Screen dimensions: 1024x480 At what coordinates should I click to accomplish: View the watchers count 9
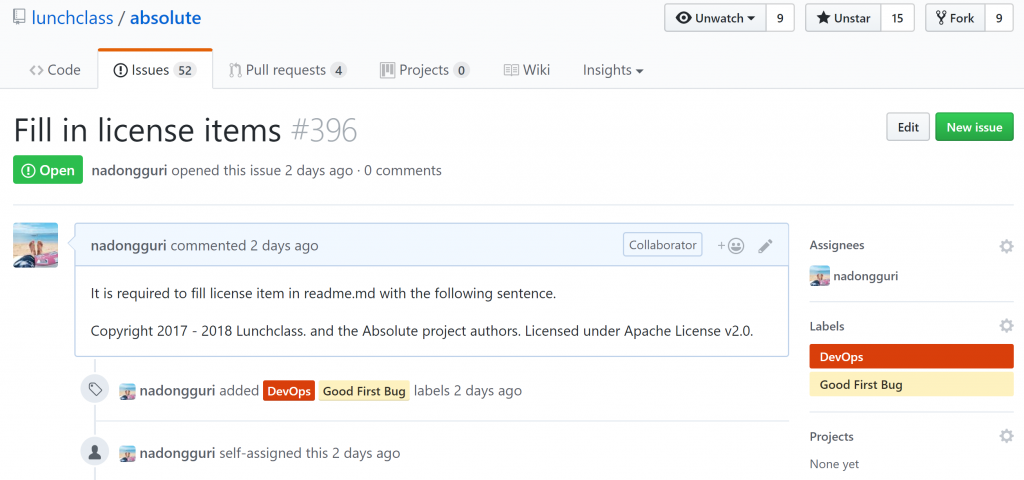coord(780,18)
